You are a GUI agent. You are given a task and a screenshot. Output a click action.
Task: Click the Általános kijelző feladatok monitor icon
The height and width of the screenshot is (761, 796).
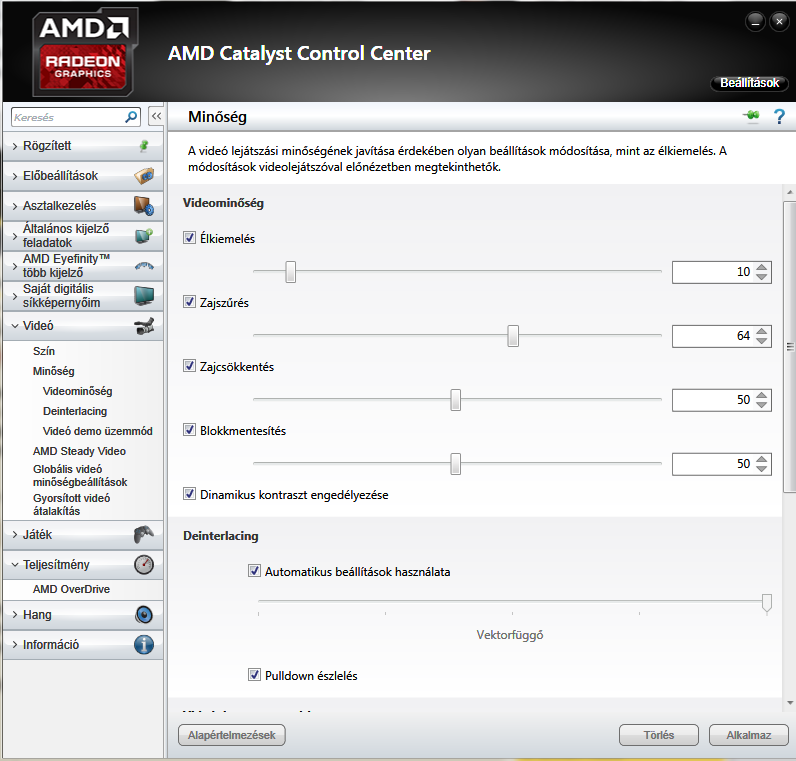pyautogui.click(x=144, y=236)
